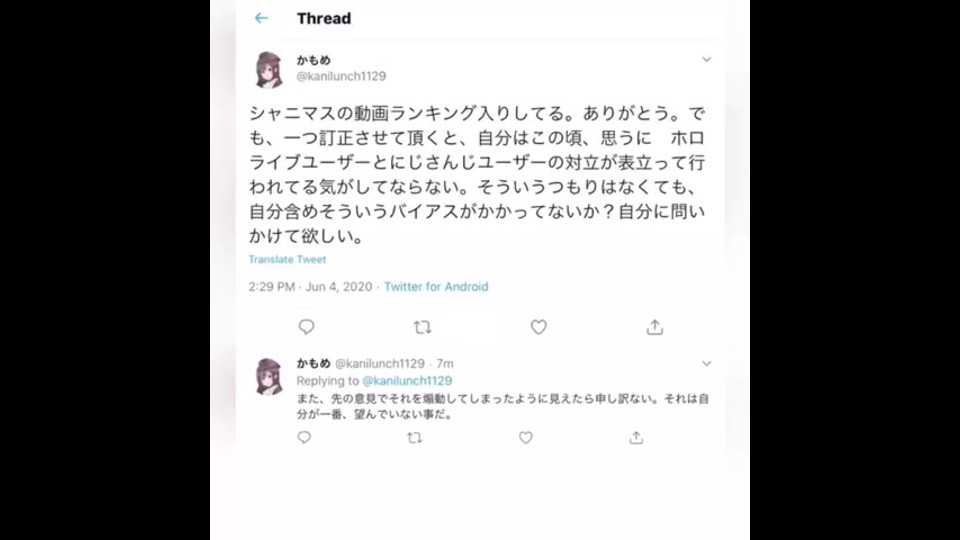The image size is (960, 540).
Task: Expand options chevron on the reply tweet
Action: point(707,363)
